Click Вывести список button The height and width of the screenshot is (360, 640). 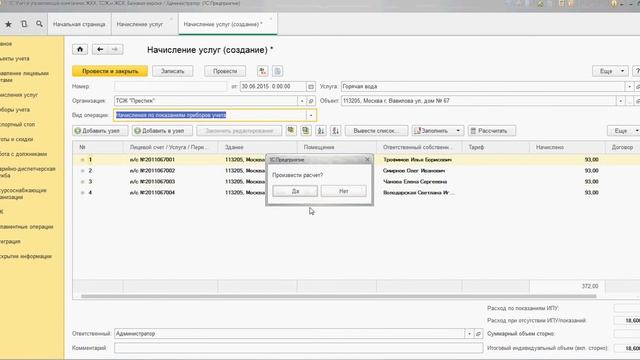pyautogui.click(x=376, y=131)
